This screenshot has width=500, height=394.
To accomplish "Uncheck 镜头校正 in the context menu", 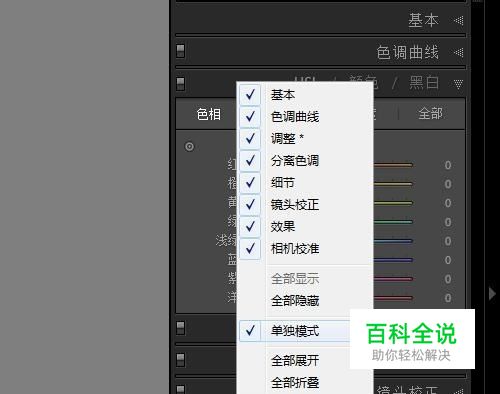I will click(305, 205).
